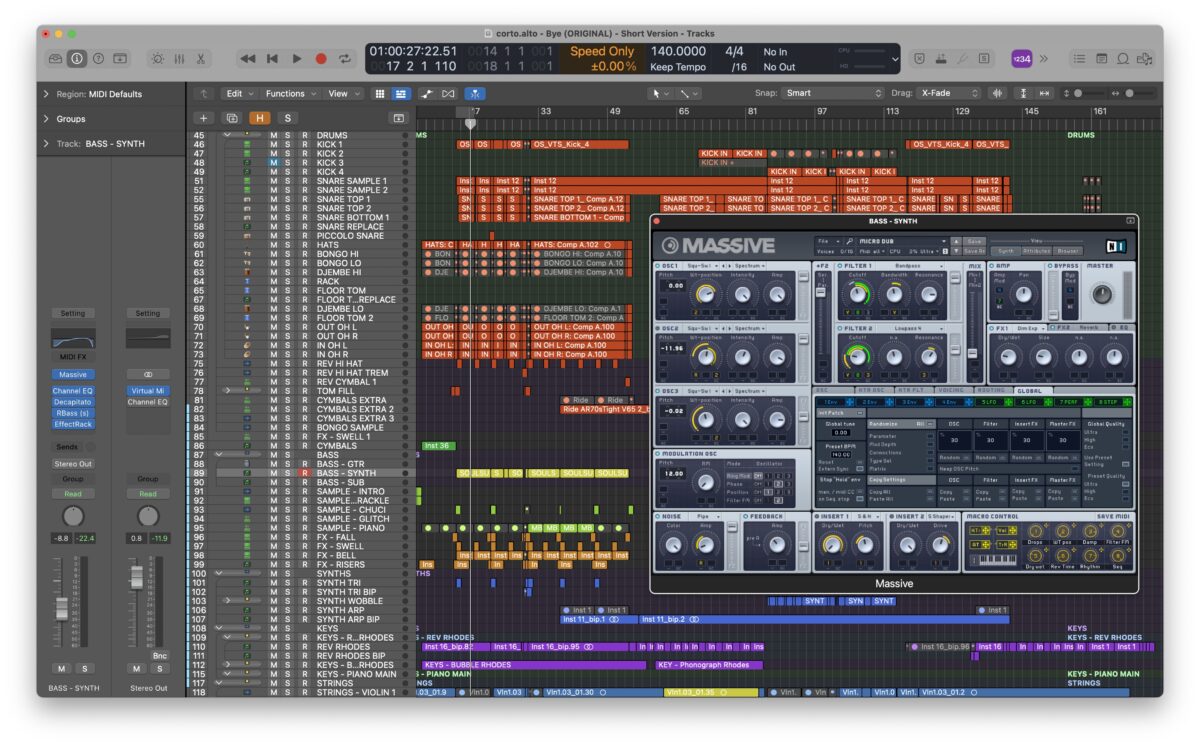Open the Drag dropdown set to X-Fade
Viewport: 1200px width, 745px height.
[948, 93]
